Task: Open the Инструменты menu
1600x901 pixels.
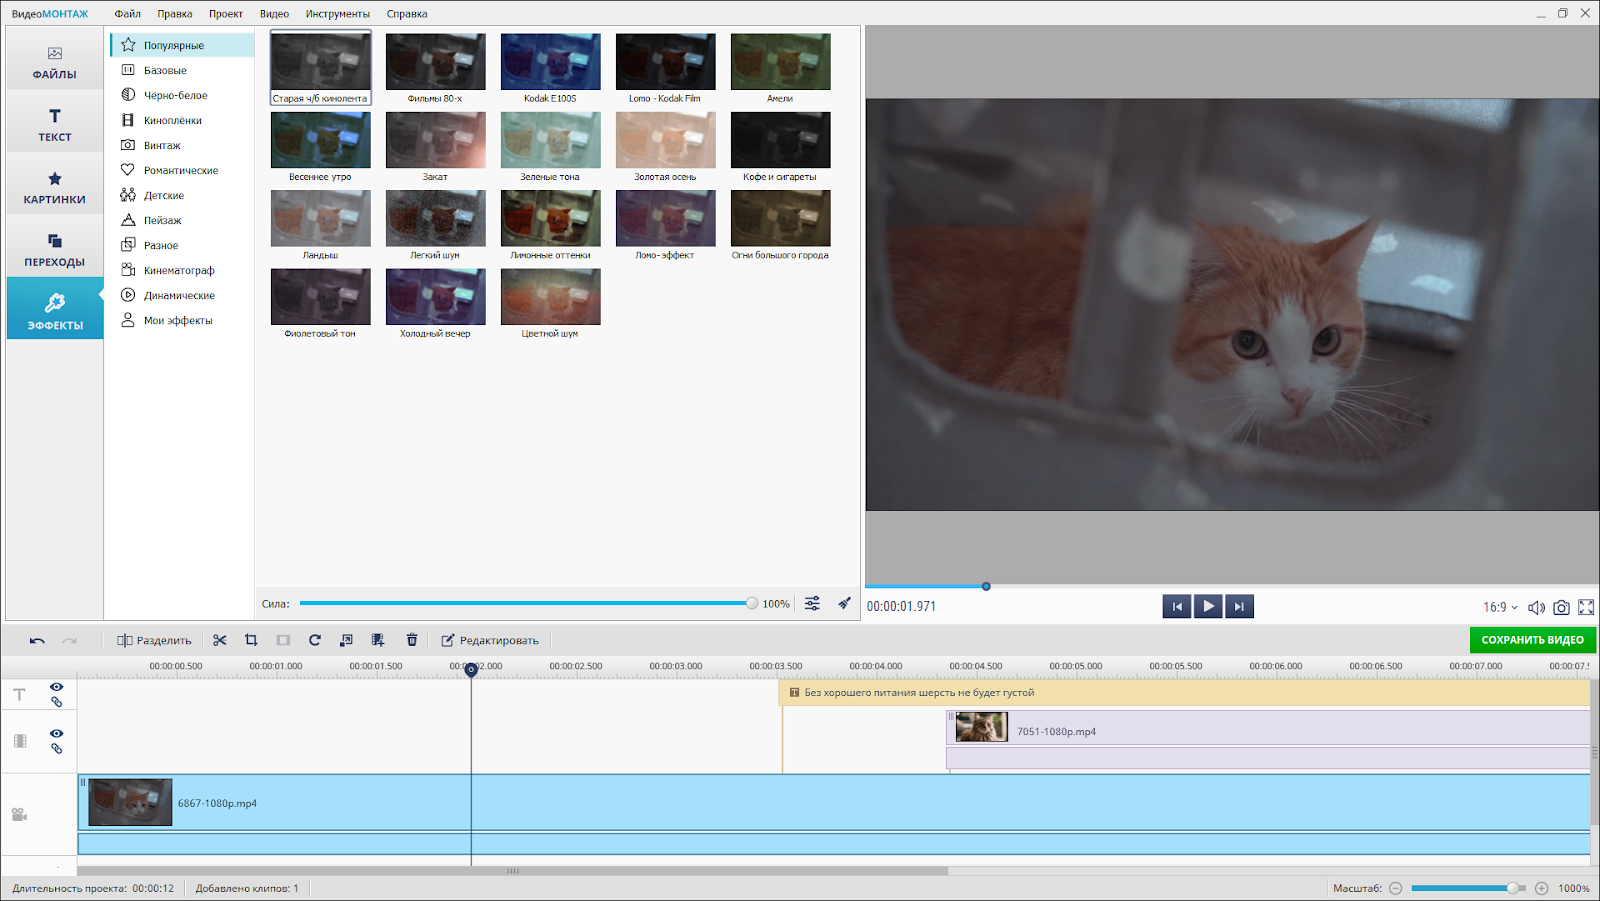Action: [x=338, y=14]
